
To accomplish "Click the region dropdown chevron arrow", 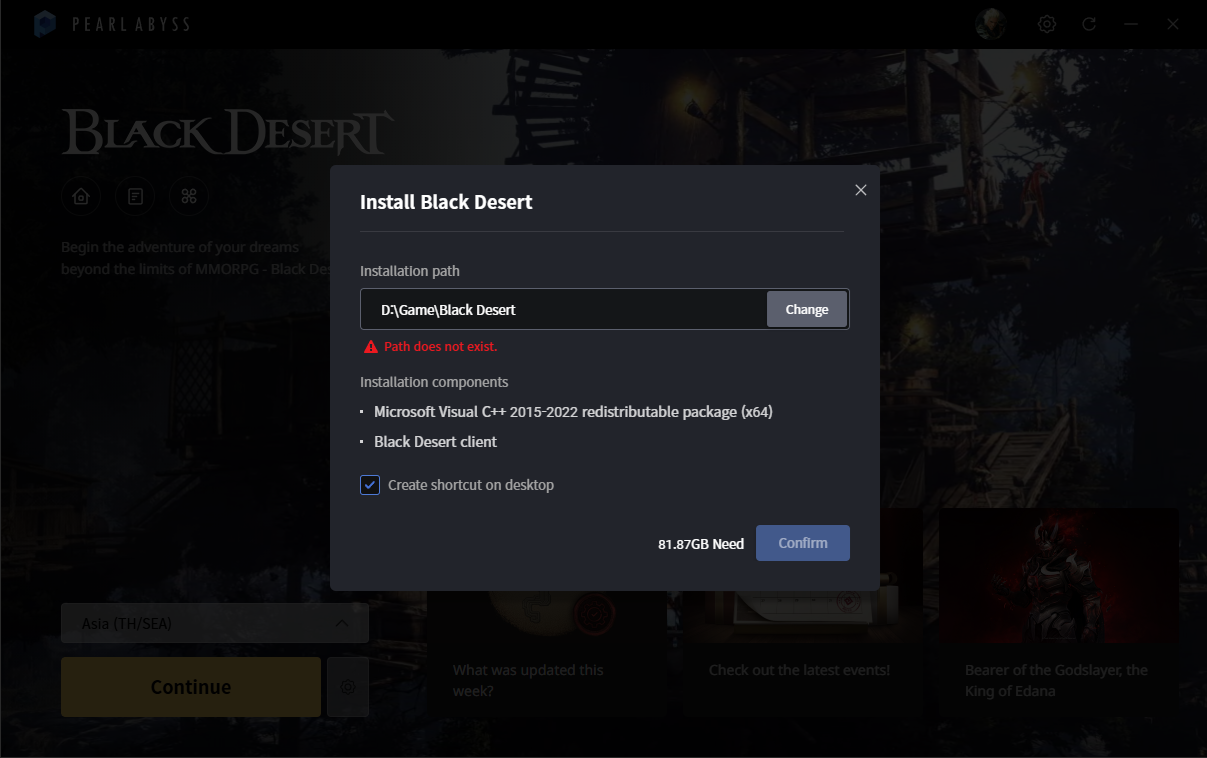I will 342,623.
